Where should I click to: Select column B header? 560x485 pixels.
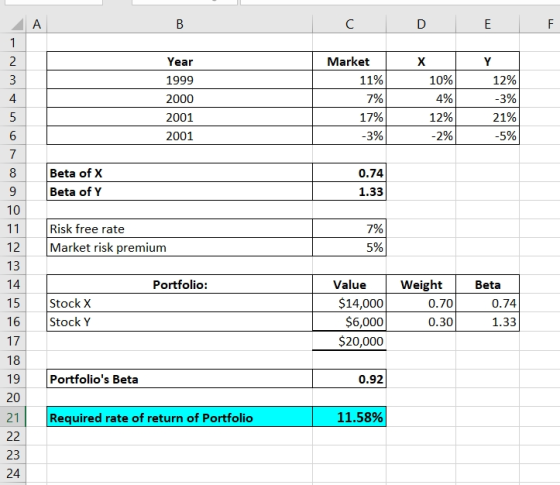tap(179, 24)
